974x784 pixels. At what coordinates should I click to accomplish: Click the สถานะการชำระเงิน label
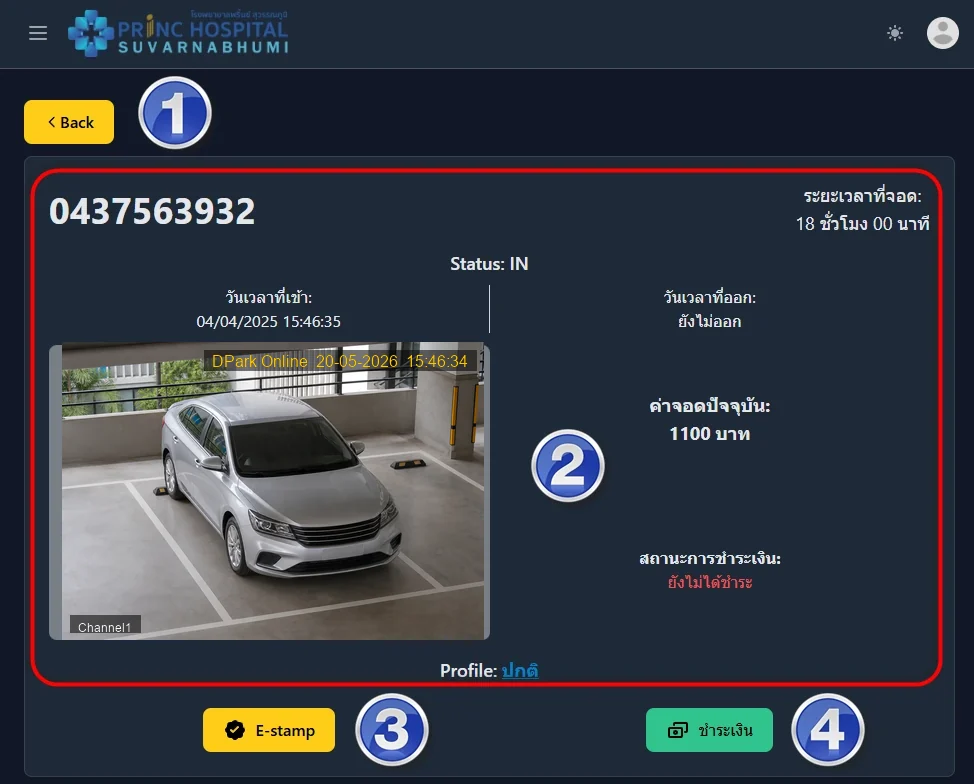click(709, 558)
